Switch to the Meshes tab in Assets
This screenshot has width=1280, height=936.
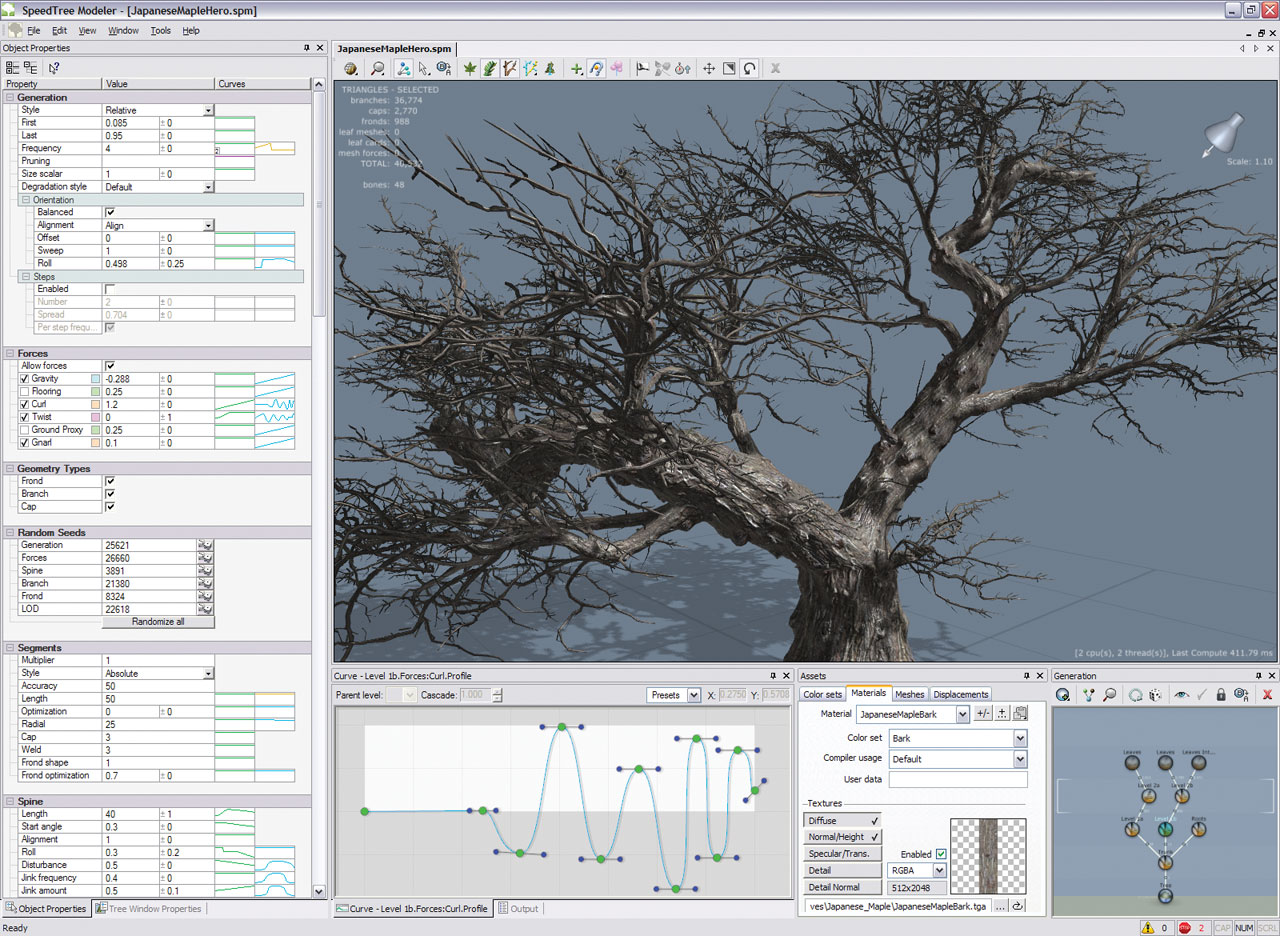tap(909, 694)
